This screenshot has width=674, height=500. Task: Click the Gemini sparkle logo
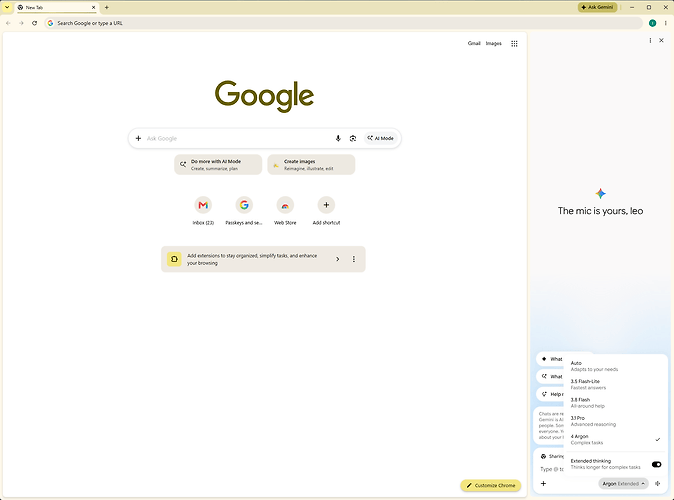600,193
